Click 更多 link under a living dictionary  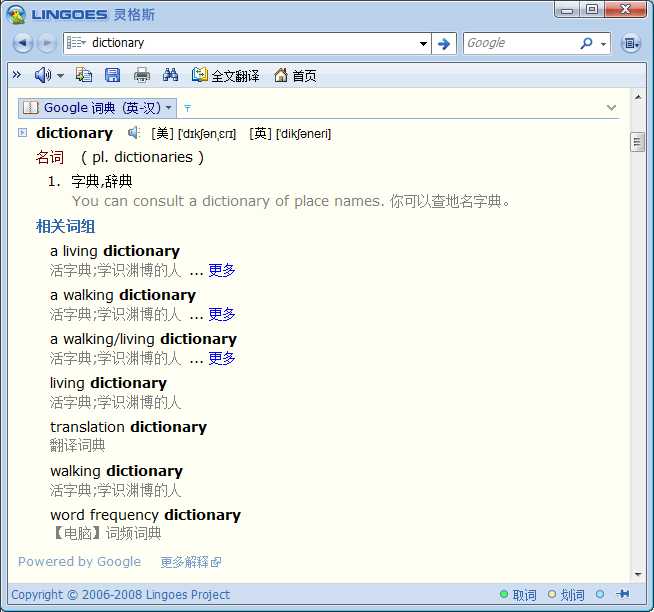point(222,270)
